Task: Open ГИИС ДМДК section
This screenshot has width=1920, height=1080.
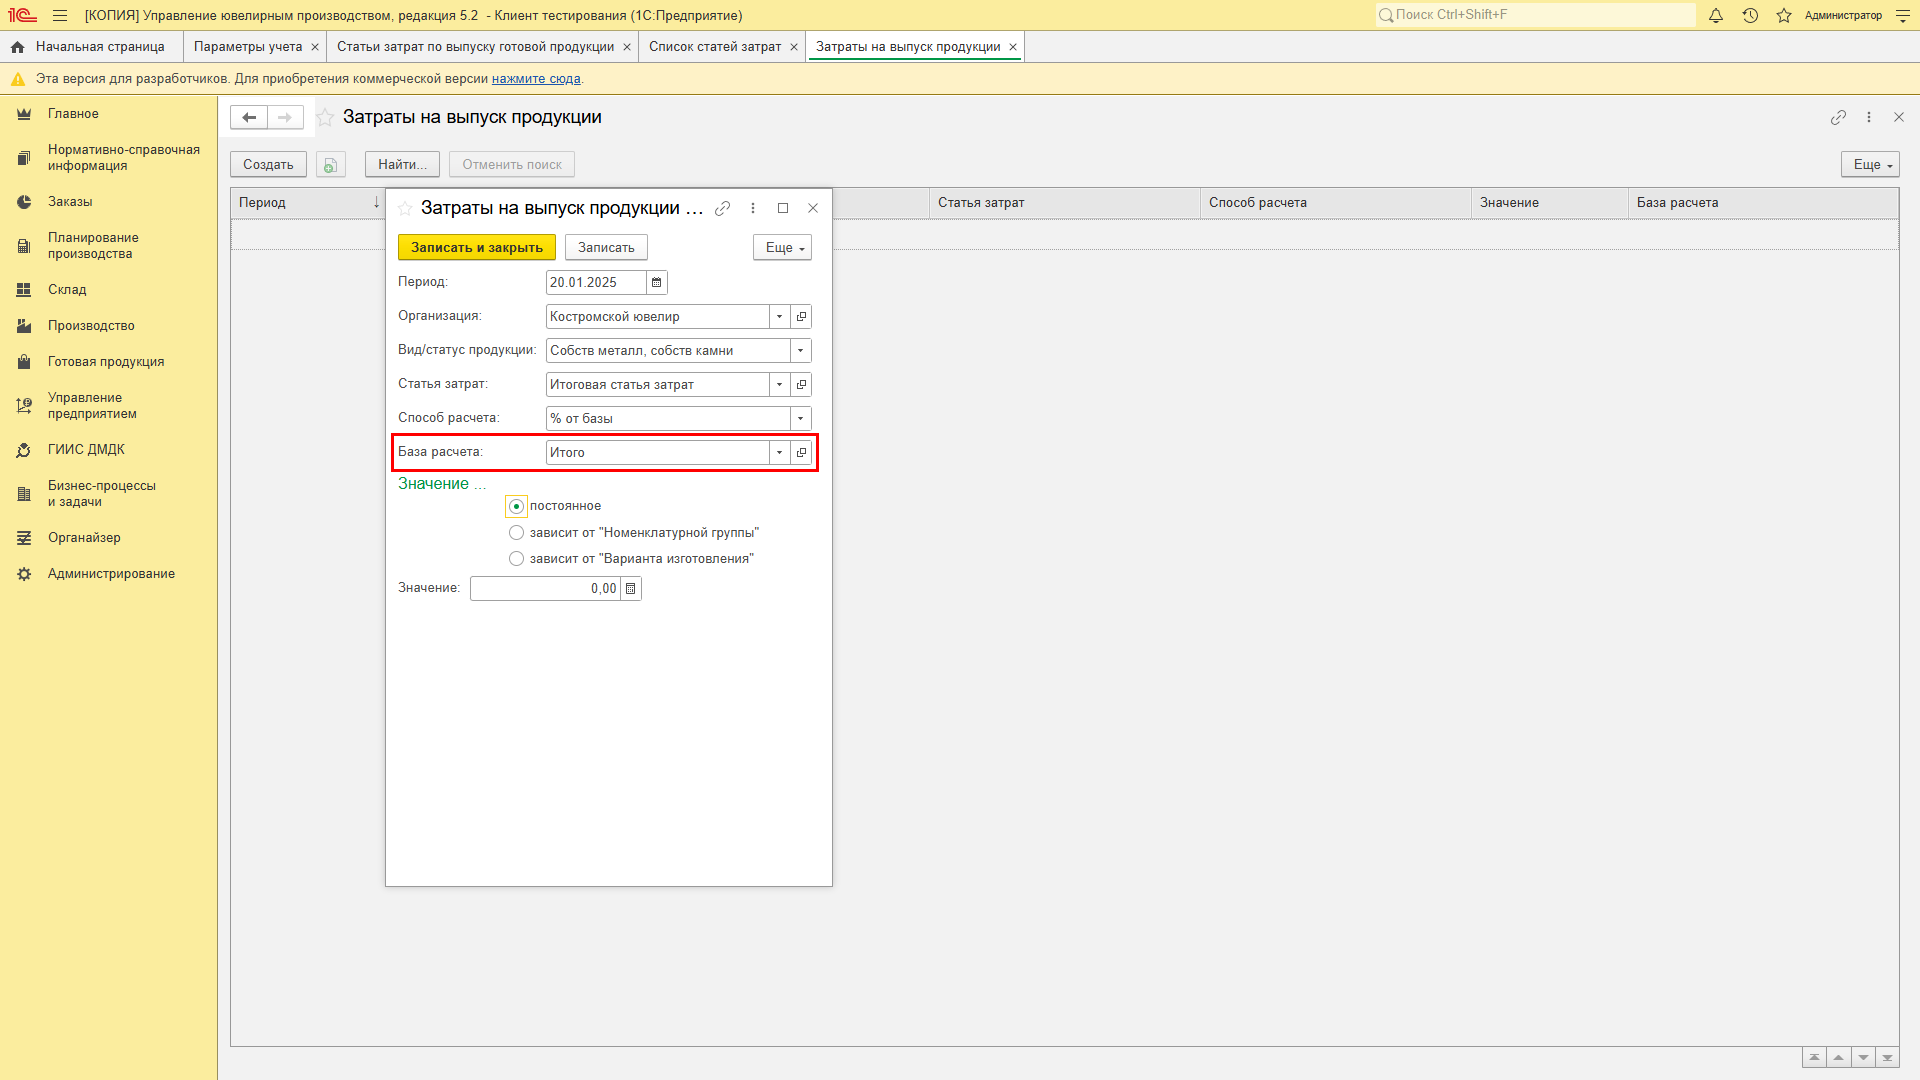Action: click(86, 450)
